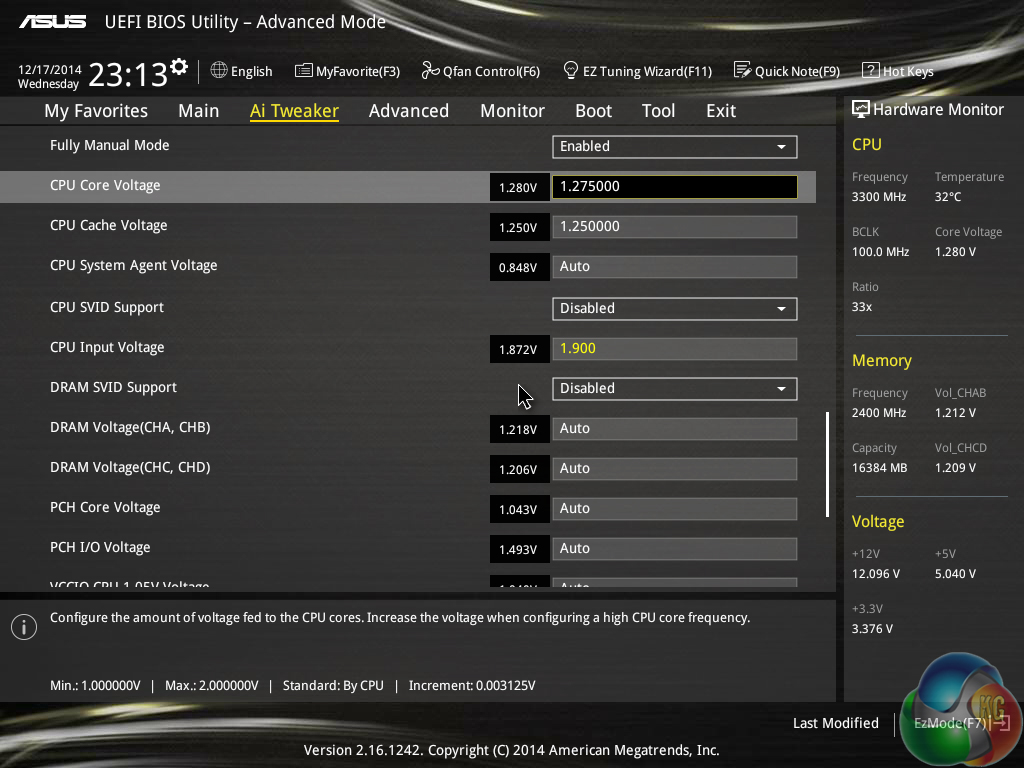Click the globe language icon

tap(219, 71)
